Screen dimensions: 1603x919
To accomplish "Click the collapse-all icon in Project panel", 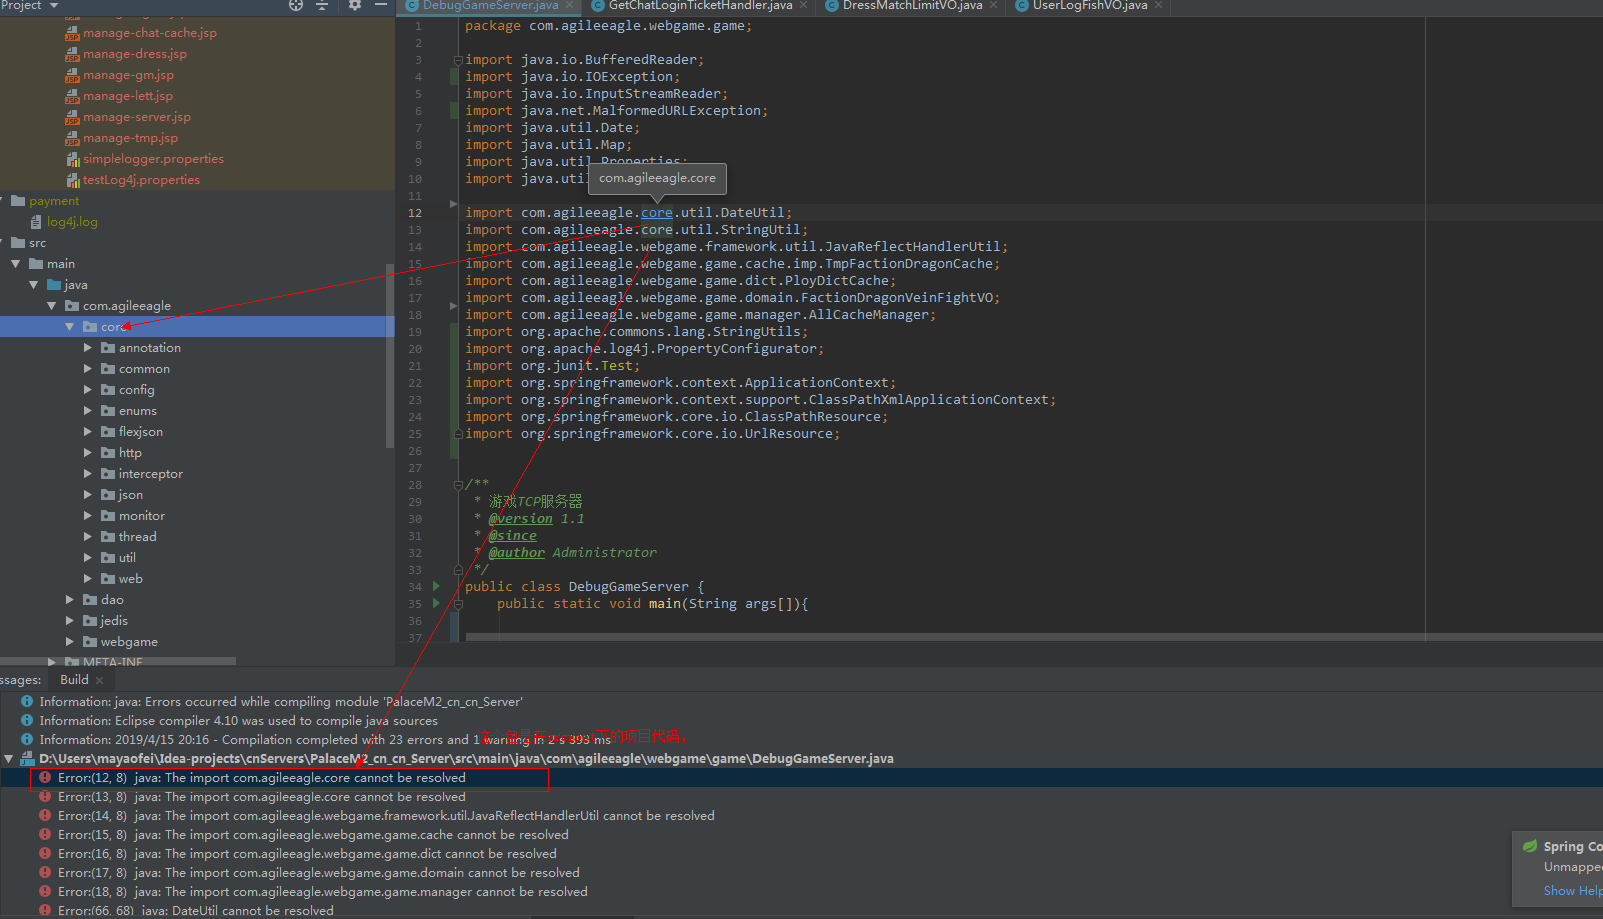I will tap(322, 5).
